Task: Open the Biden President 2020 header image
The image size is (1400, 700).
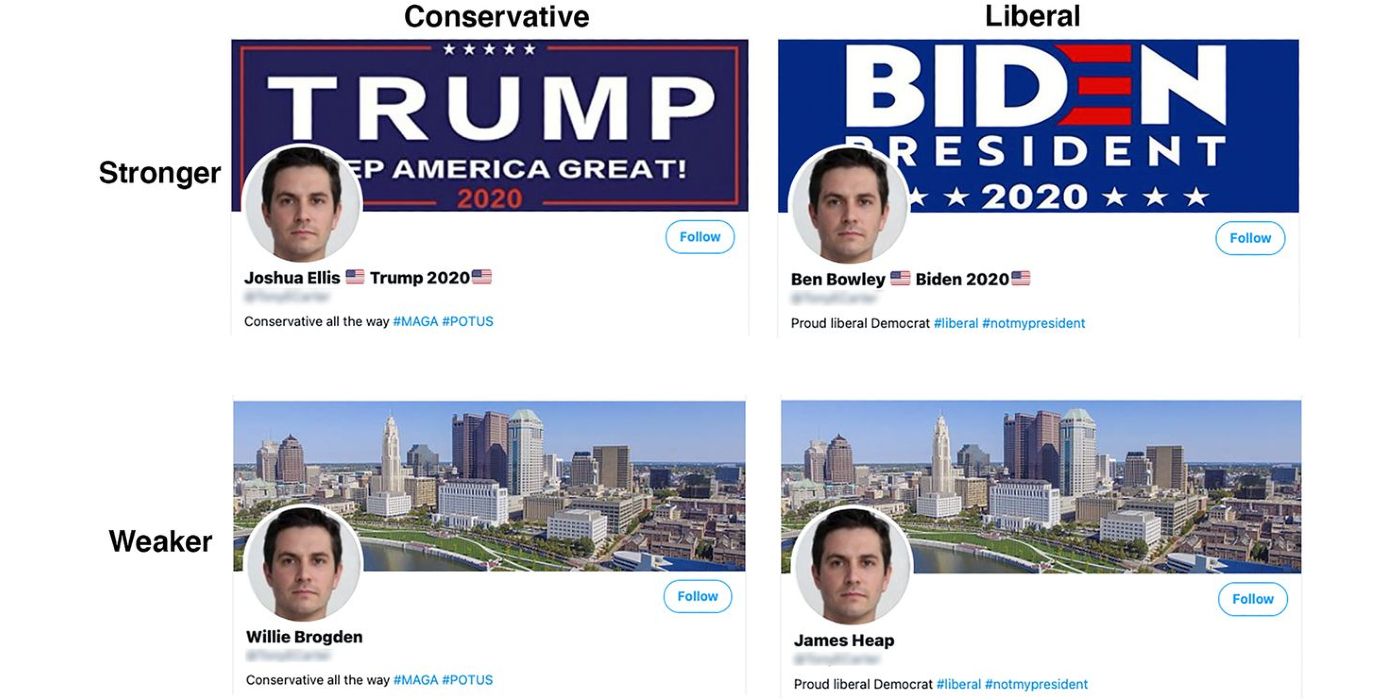Action: coord(1038,126)
